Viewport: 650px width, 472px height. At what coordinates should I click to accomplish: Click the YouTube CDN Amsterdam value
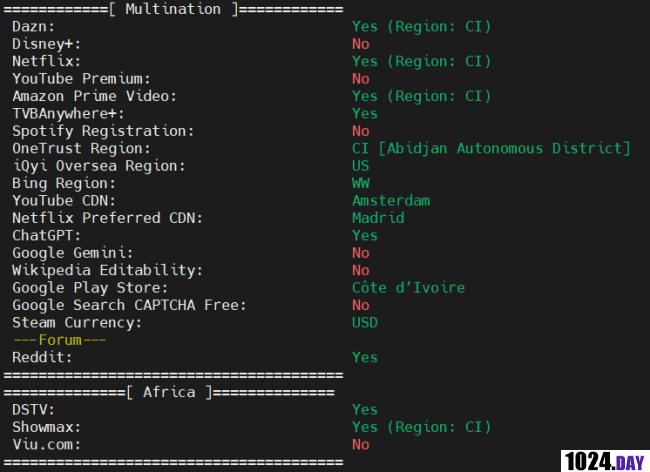pos(391,201)
